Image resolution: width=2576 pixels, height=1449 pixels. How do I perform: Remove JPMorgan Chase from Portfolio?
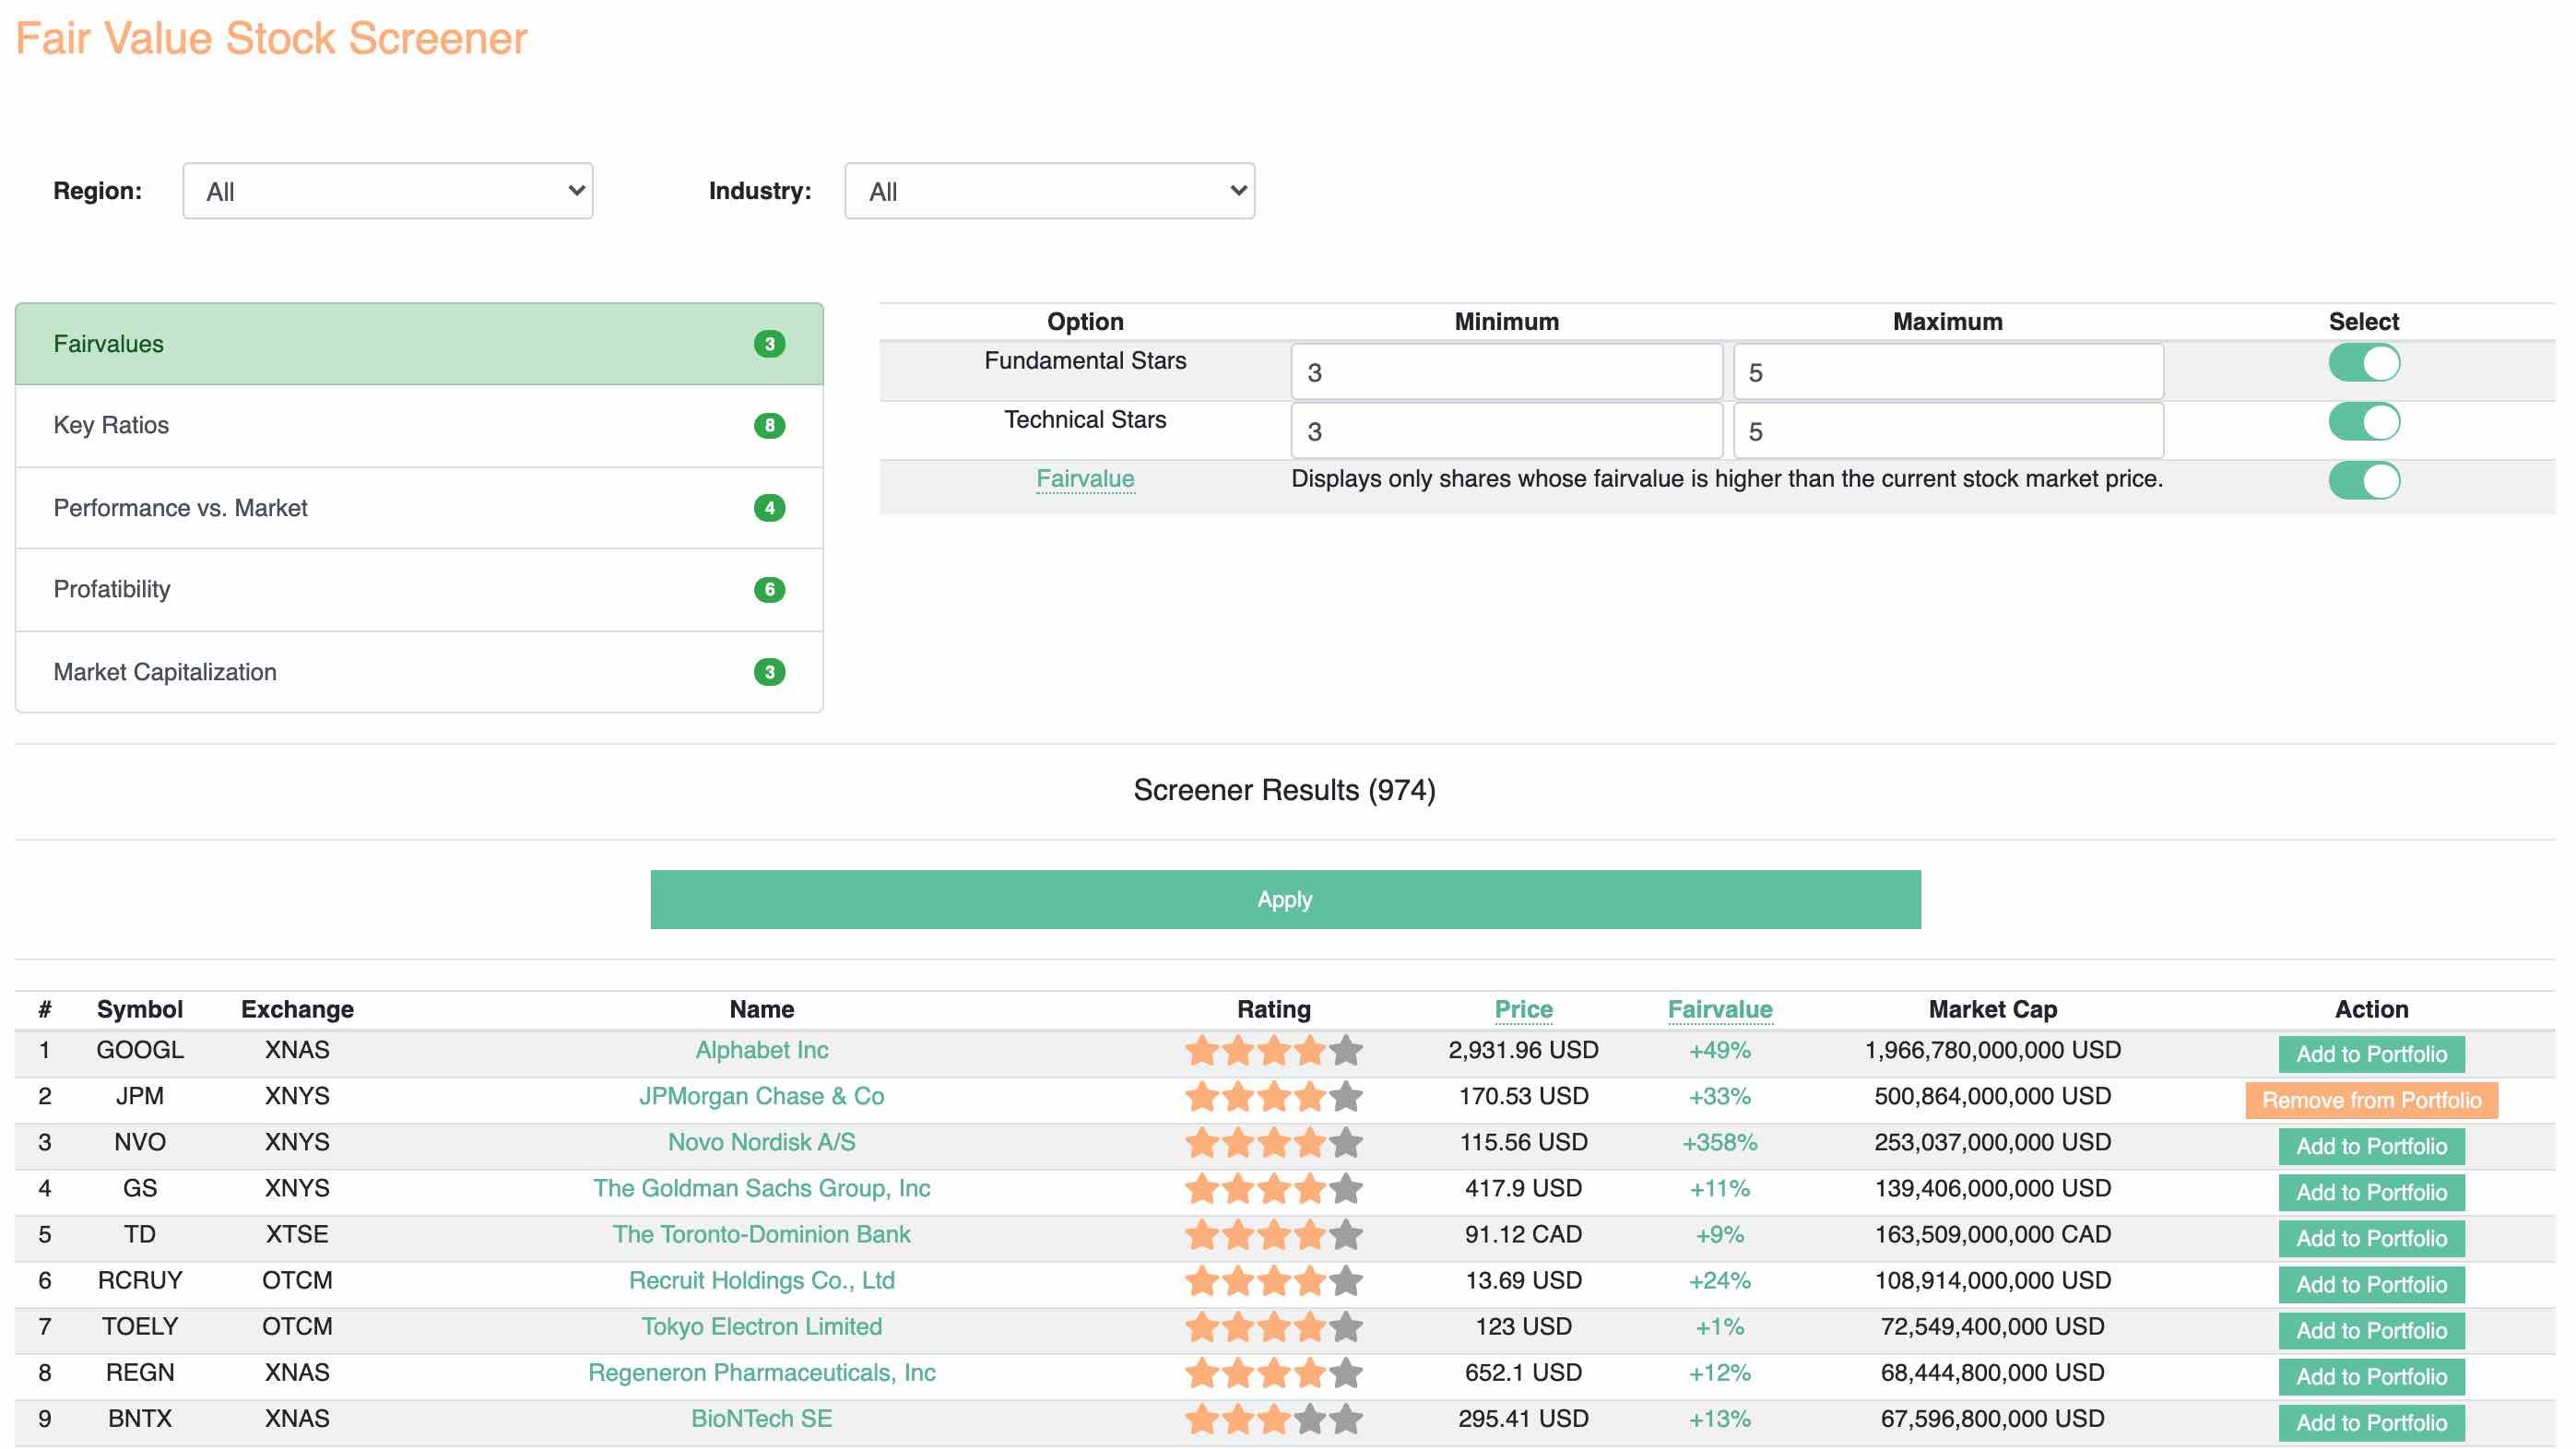coord(2371,1100)
